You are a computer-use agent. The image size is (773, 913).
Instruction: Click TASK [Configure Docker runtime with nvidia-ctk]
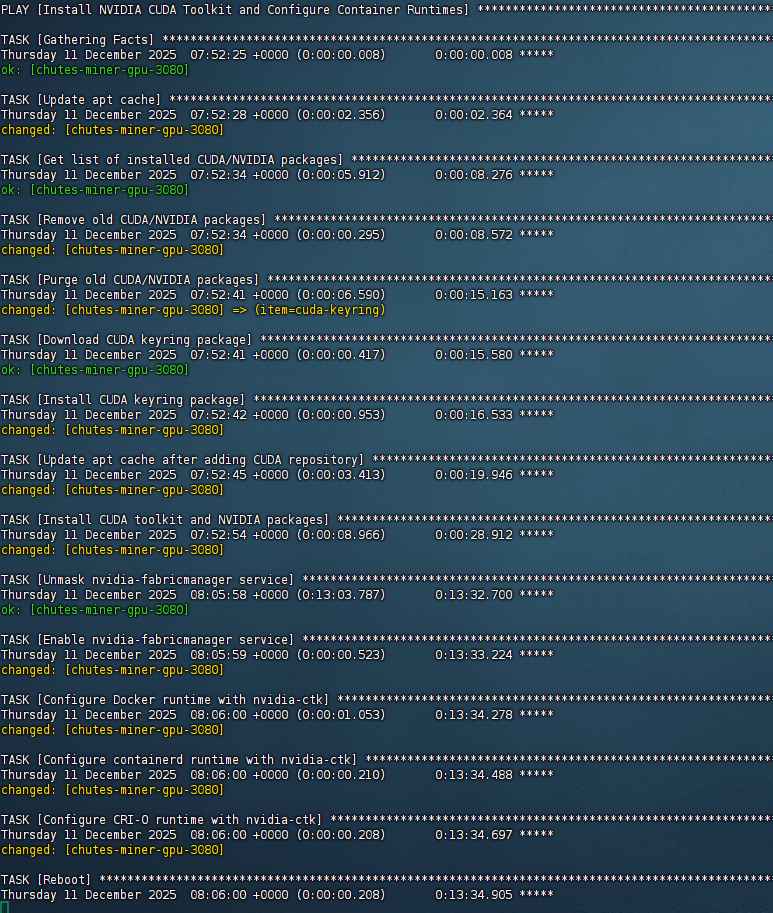(x=165, y=700)
